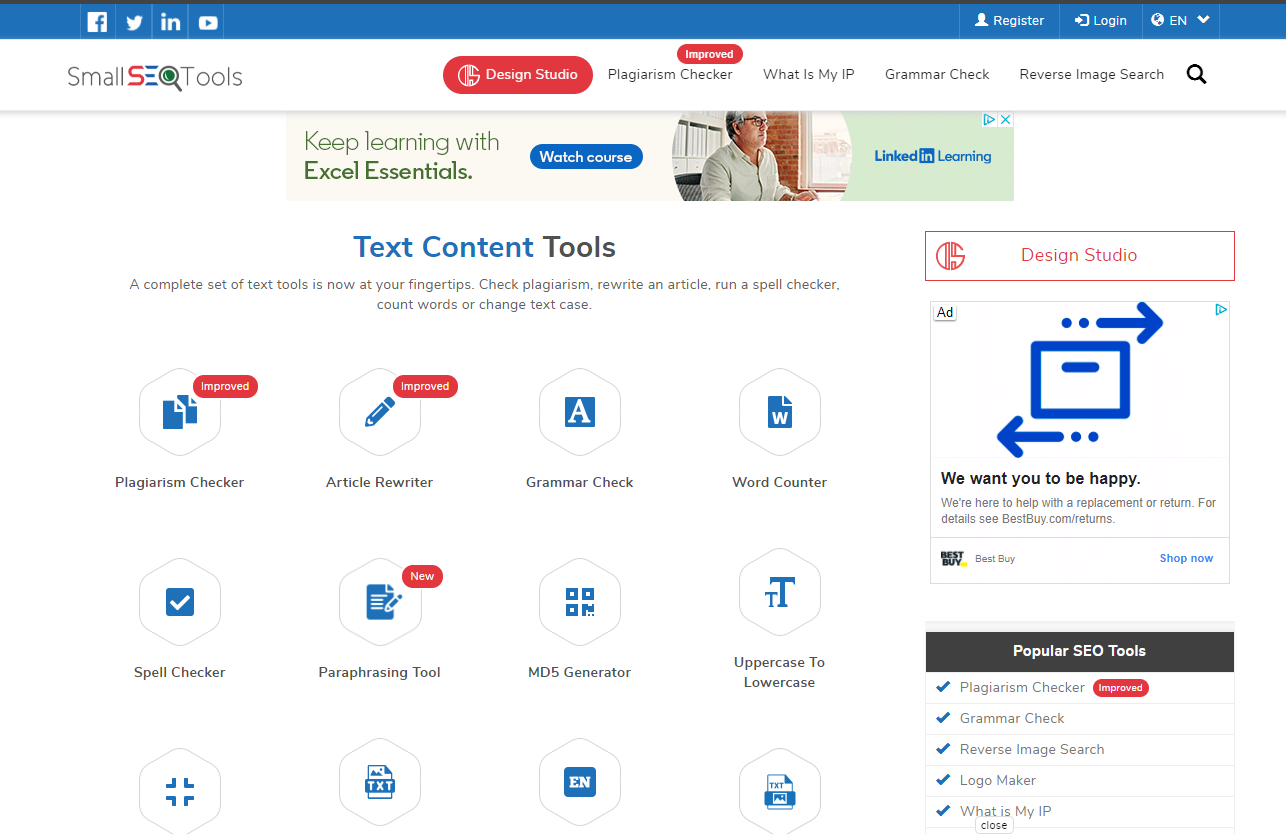Viewport: 1286px width, 834px height.
Task: Open the Plagiarism Checker hexagon icon
Action: [x=180, y=411]
